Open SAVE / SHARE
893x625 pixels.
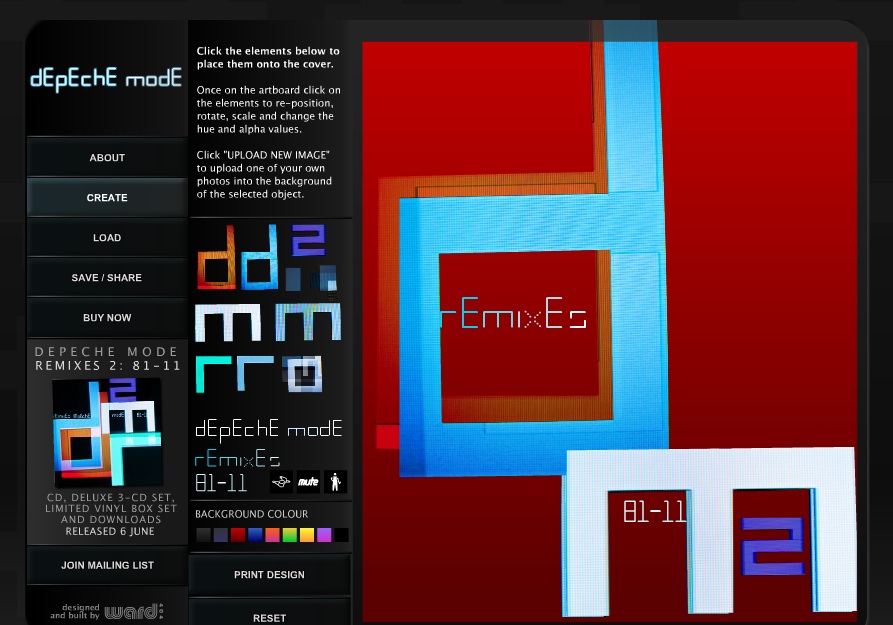tap(107, 277)
